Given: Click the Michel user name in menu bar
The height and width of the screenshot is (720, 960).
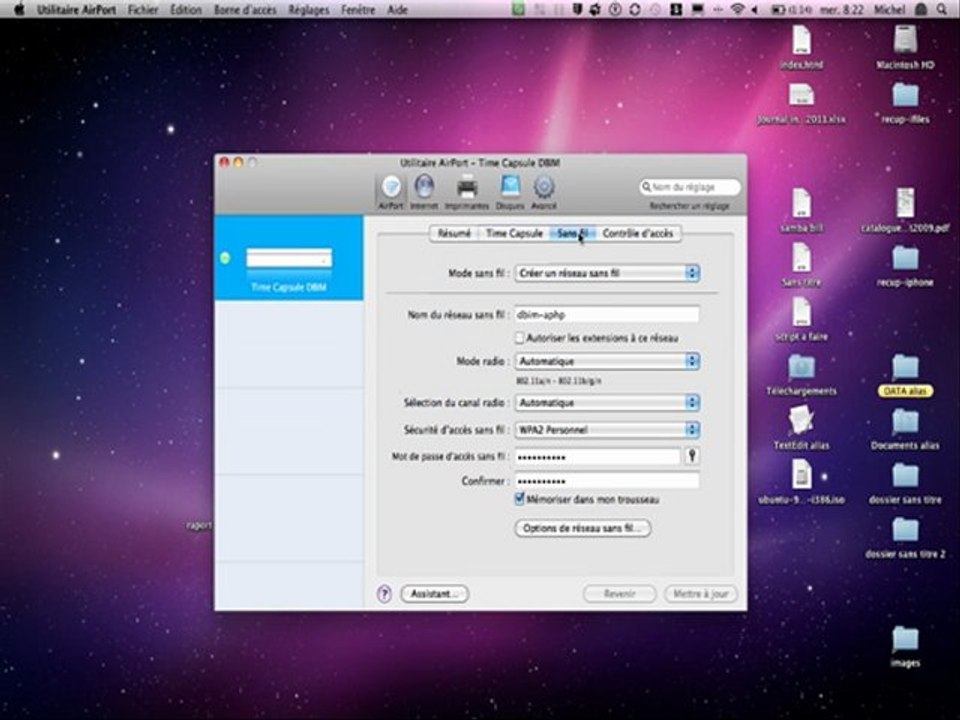Looking at the screenshot, I should point(890,9).
